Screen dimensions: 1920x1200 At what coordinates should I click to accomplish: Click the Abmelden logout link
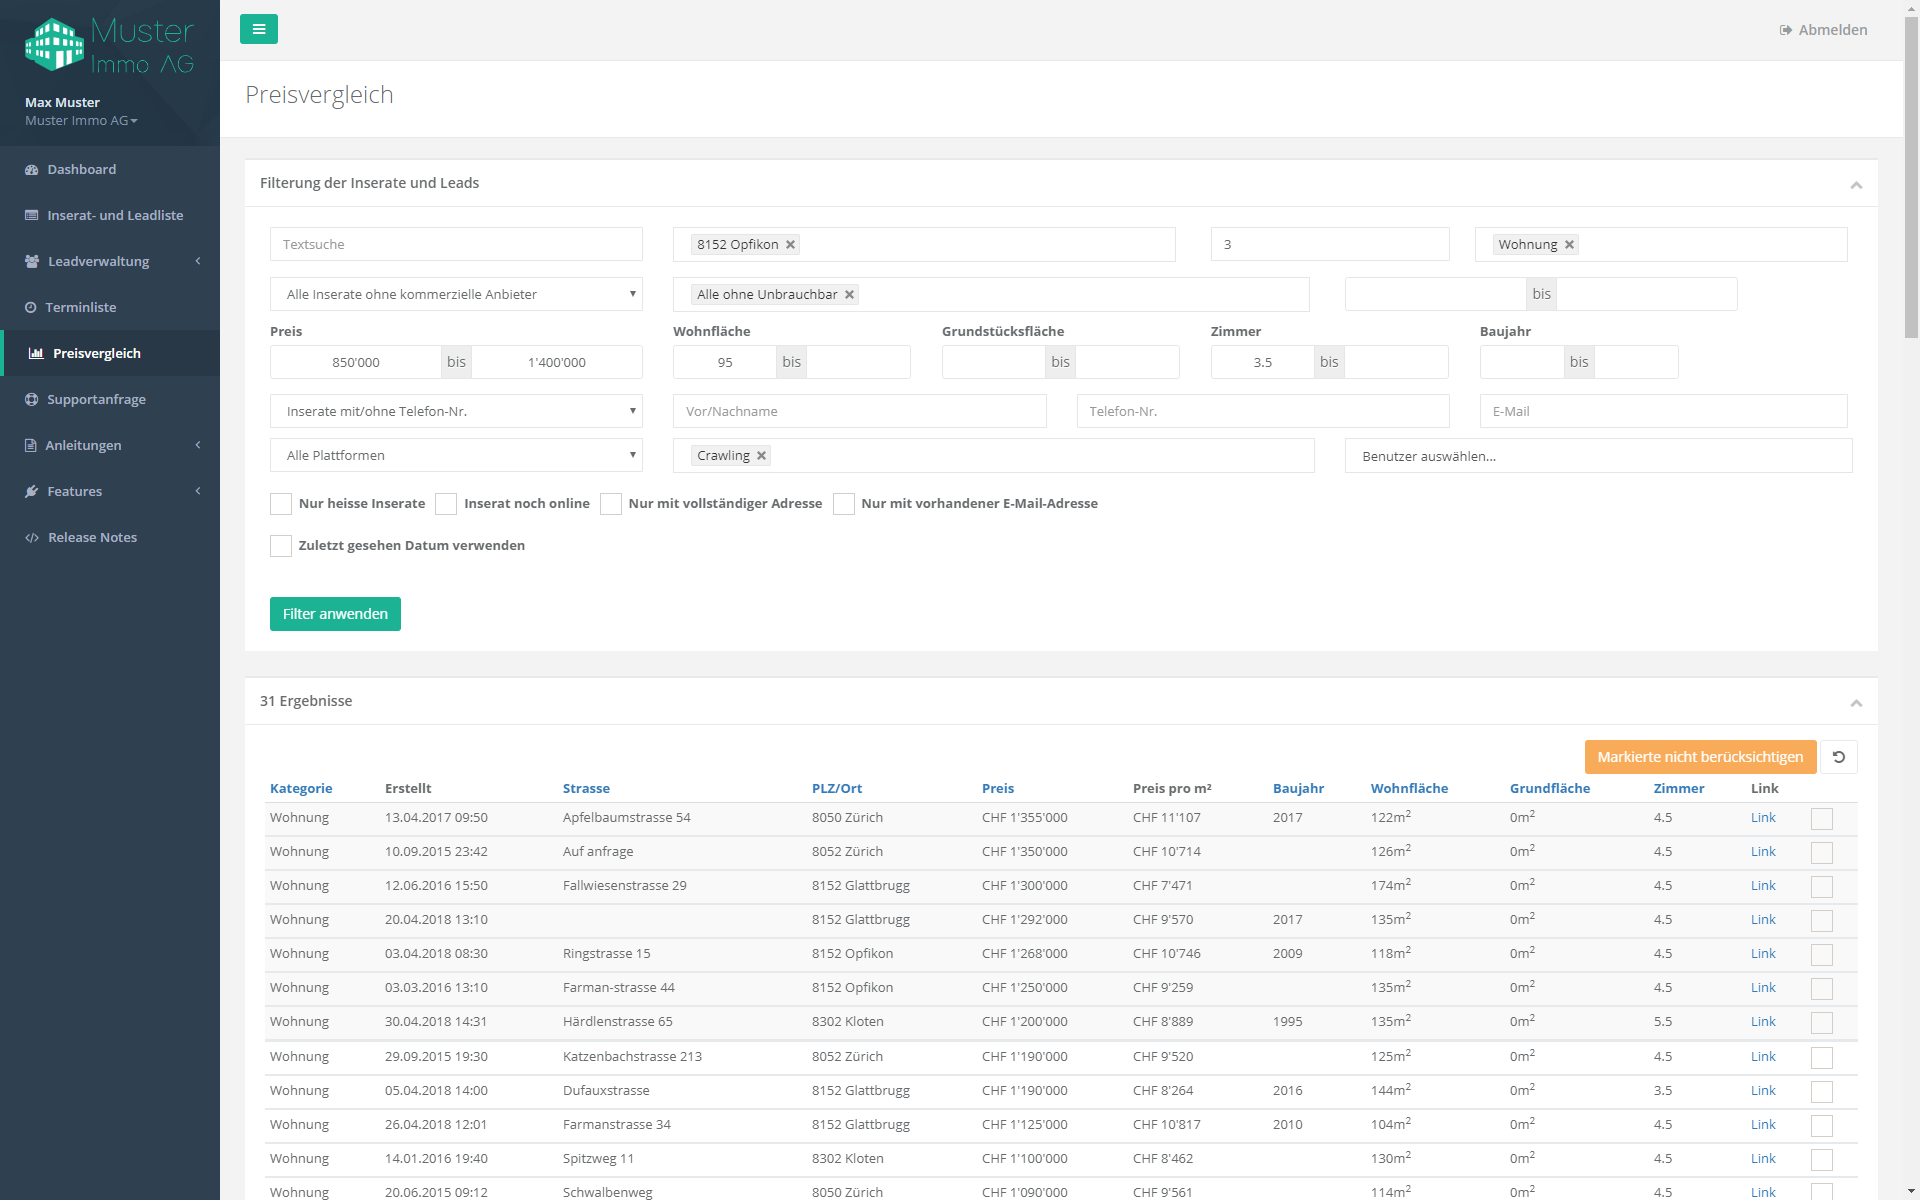(x=1823, y=30)
